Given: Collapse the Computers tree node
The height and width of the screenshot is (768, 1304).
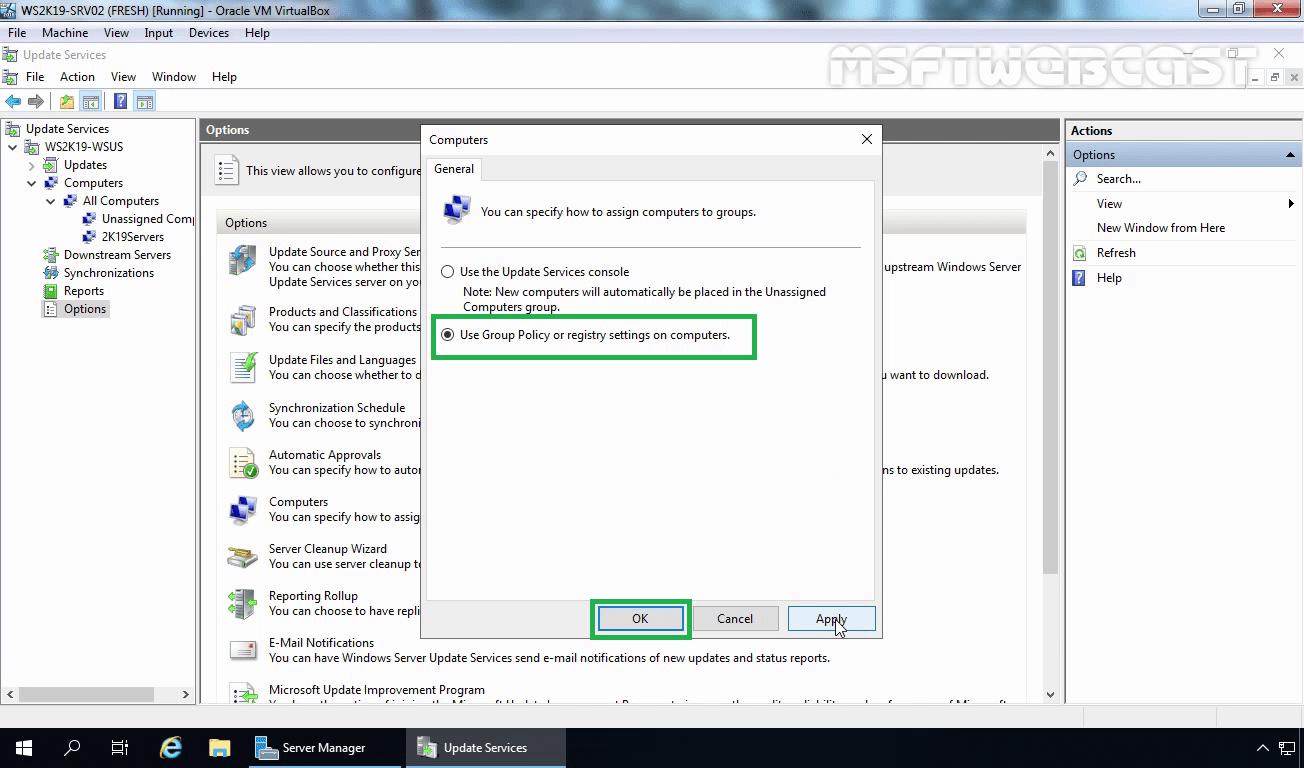Looking at the screenshot, I should [x=31, y=183].
